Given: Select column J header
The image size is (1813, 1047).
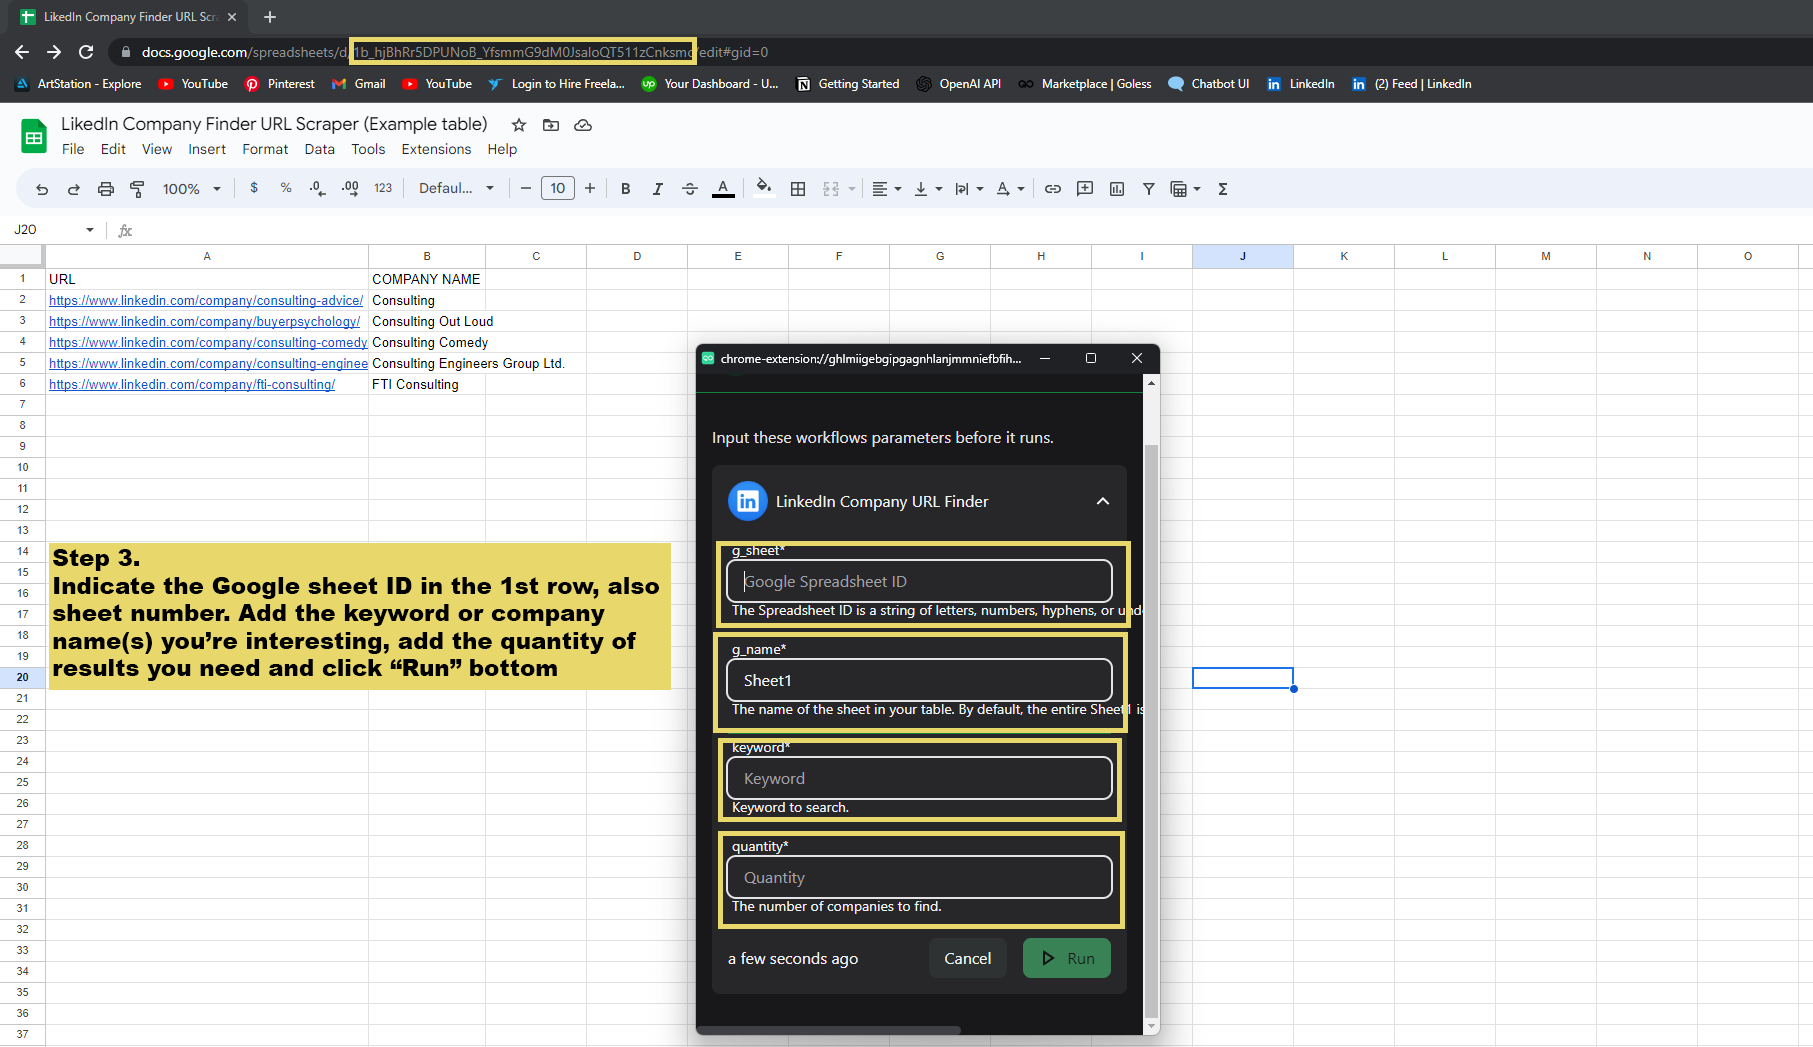Looking at the screenshot, I should (1243, 256).
